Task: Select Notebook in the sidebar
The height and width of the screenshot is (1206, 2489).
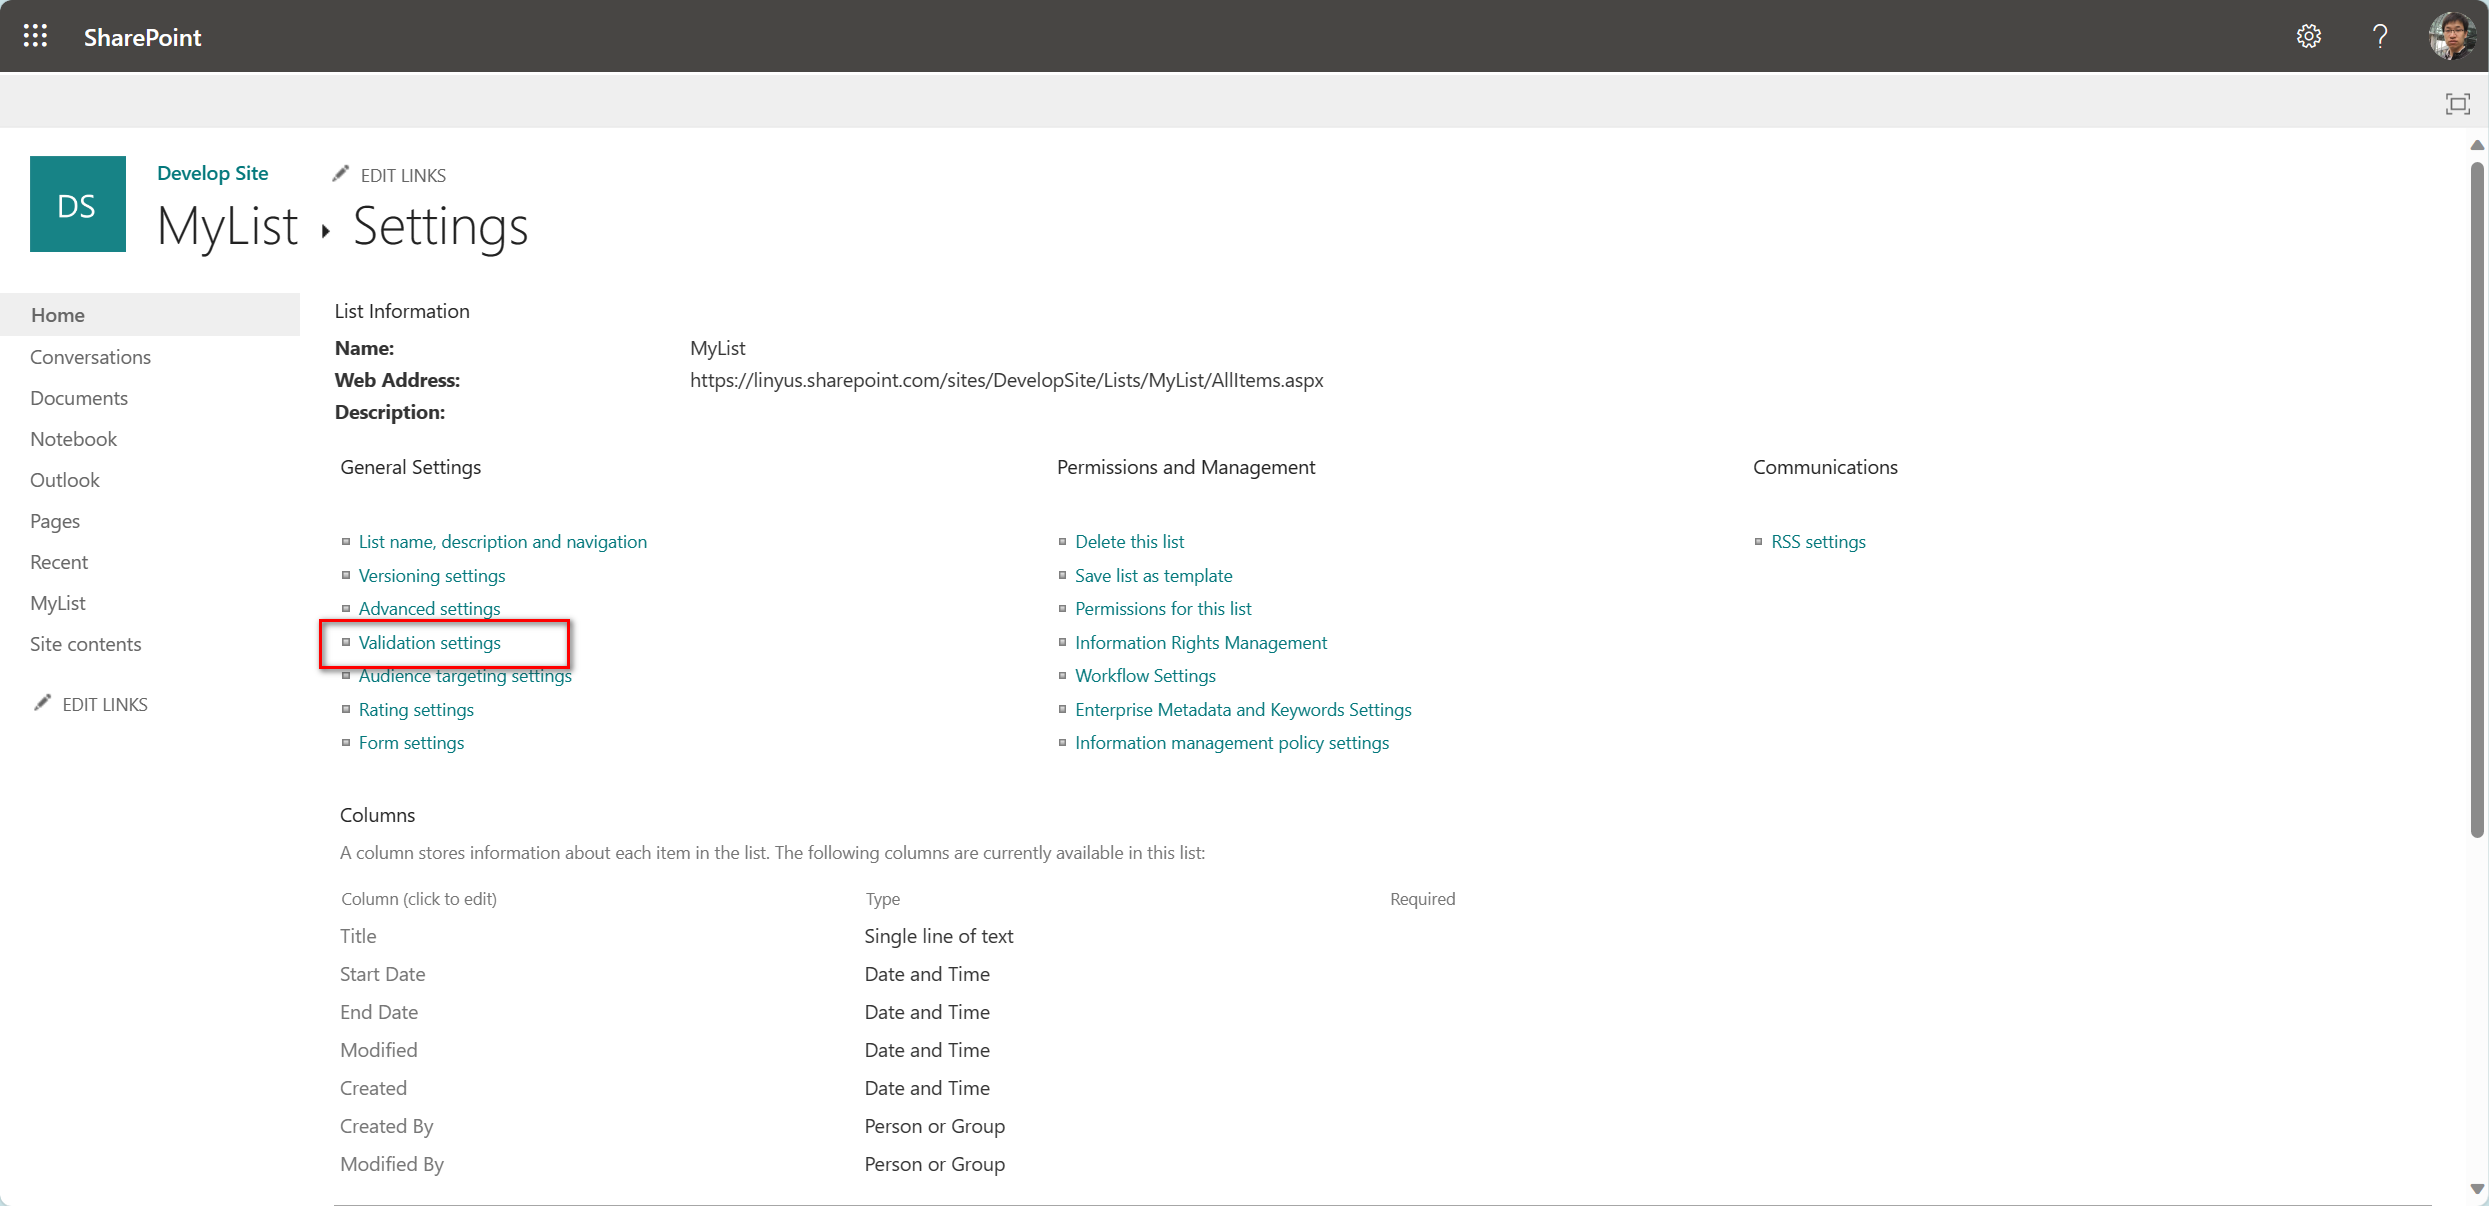Action: pos(73,439)
